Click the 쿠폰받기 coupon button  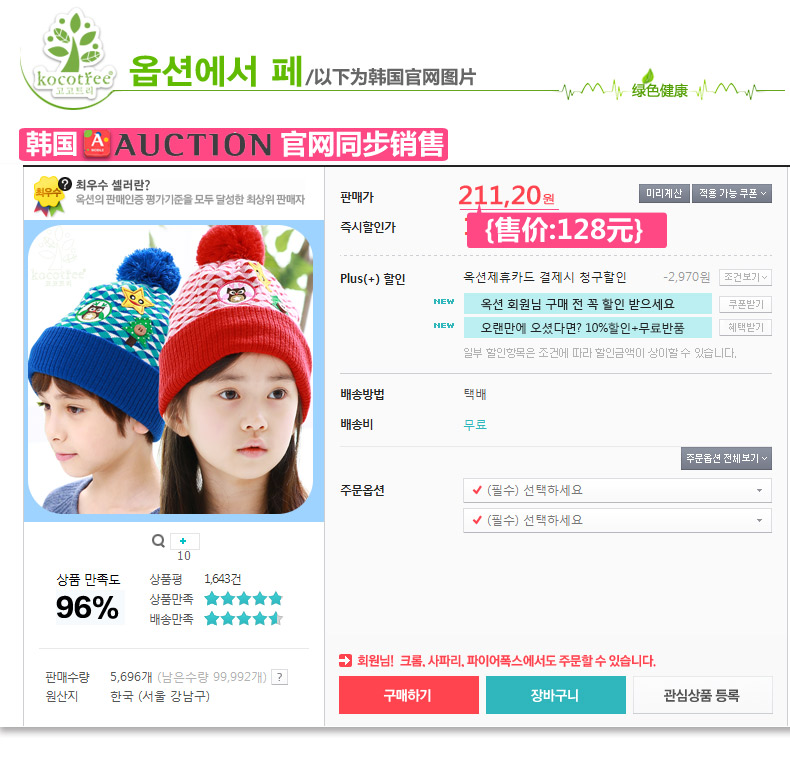745,304
